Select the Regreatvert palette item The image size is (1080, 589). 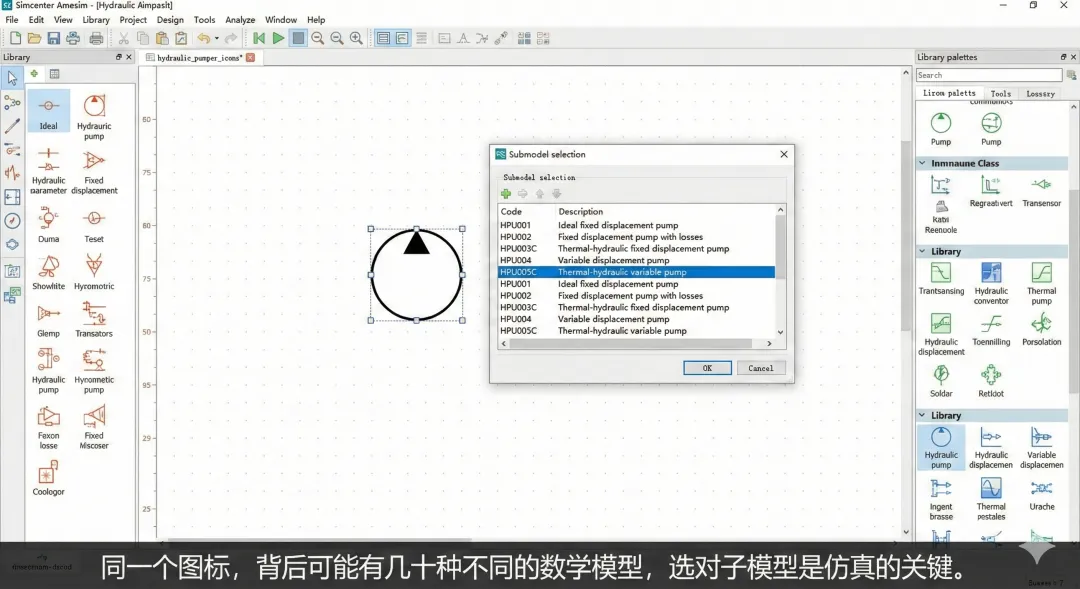991,191
